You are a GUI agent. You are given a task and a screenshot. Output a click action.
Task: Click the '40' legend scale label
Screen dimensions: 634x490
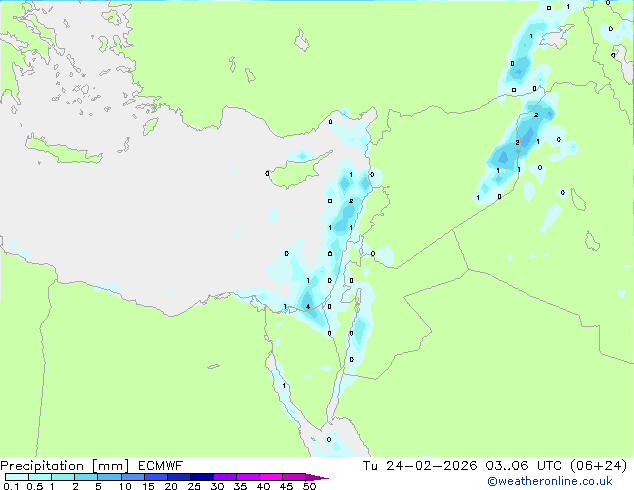click(263, 486)
